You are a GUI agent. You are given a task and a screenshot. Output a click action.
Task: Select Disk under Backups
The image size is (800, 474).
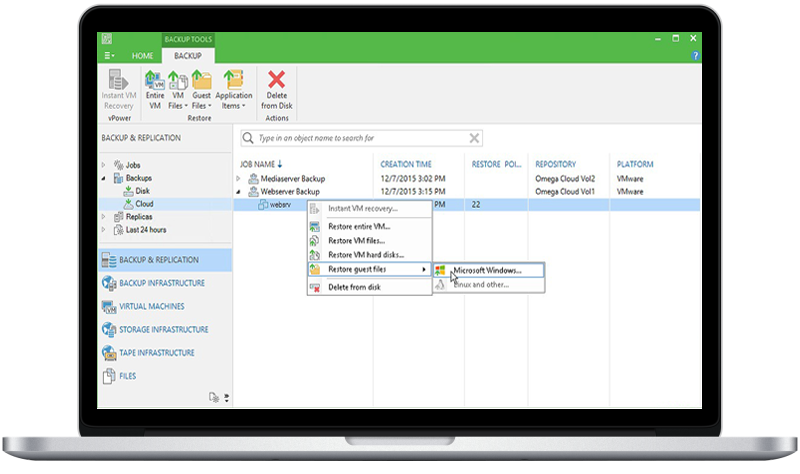[x=136, y=191]
